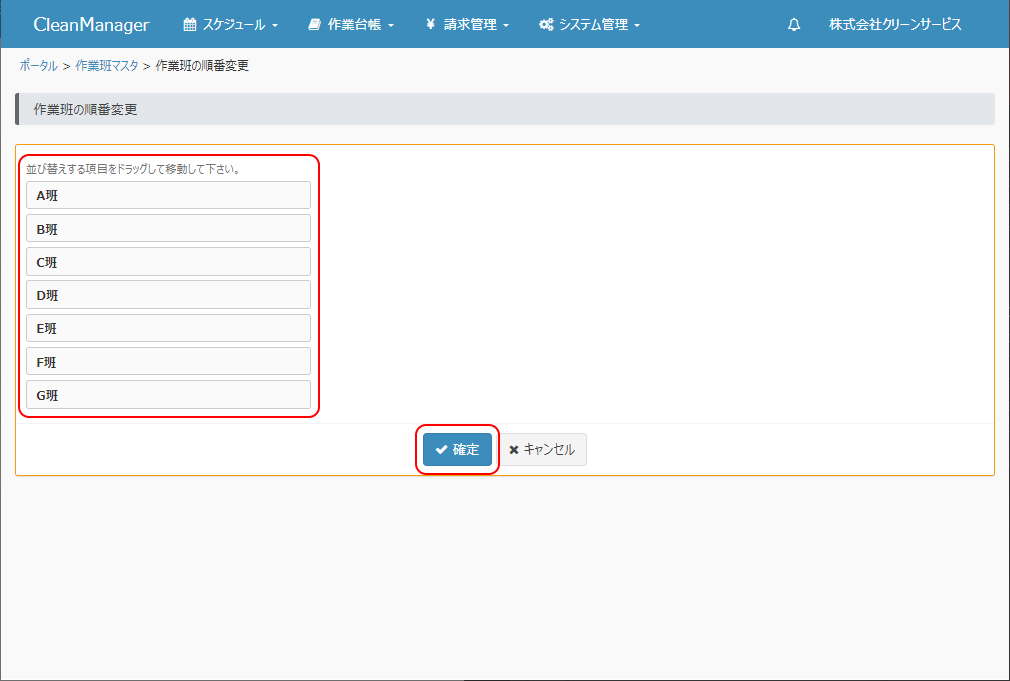Go to 作業班マスタ breadcrumb link
The width and height of the screenshot is (1010, 681).
point(107,66)
